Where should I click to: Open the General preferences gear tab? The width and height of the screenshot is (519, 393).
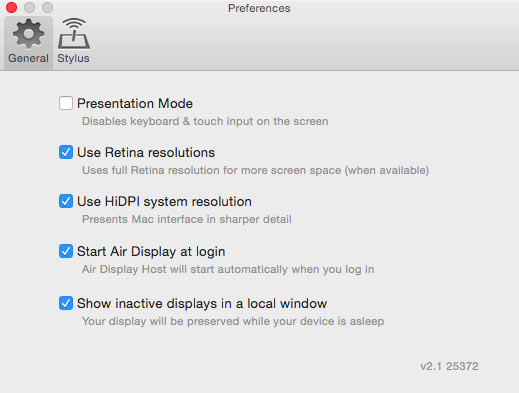pyautogui.click(x=28, y=42)
